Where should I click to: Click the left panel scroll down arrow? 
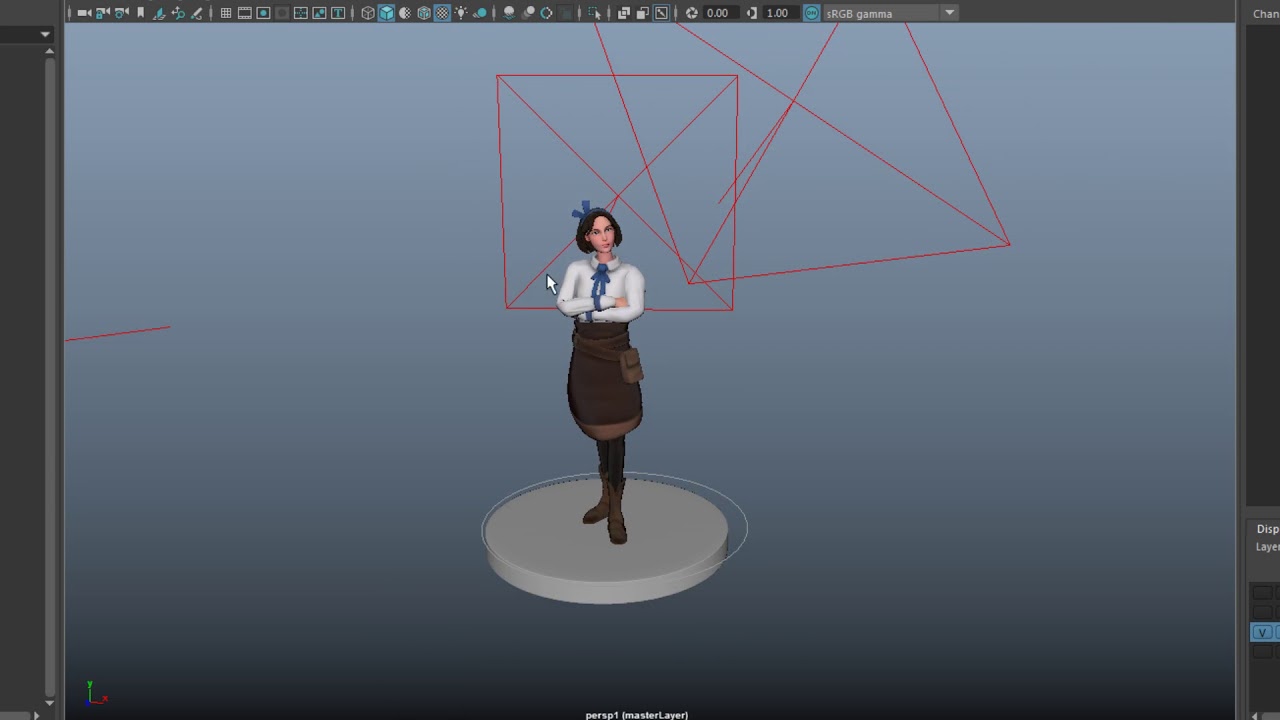click(49, 703)
